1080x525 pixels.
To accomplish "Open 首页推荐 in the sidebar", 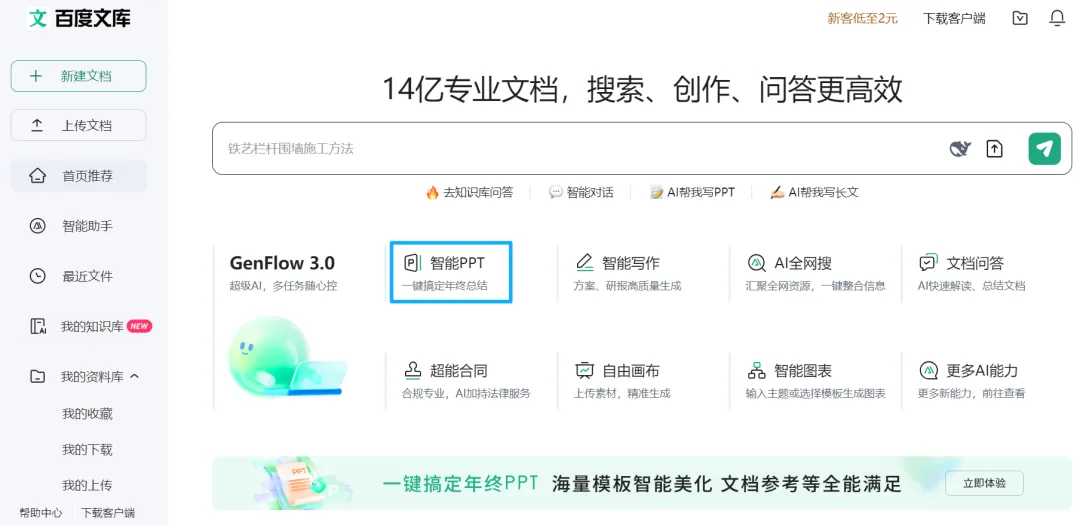I will coord(79,176).
